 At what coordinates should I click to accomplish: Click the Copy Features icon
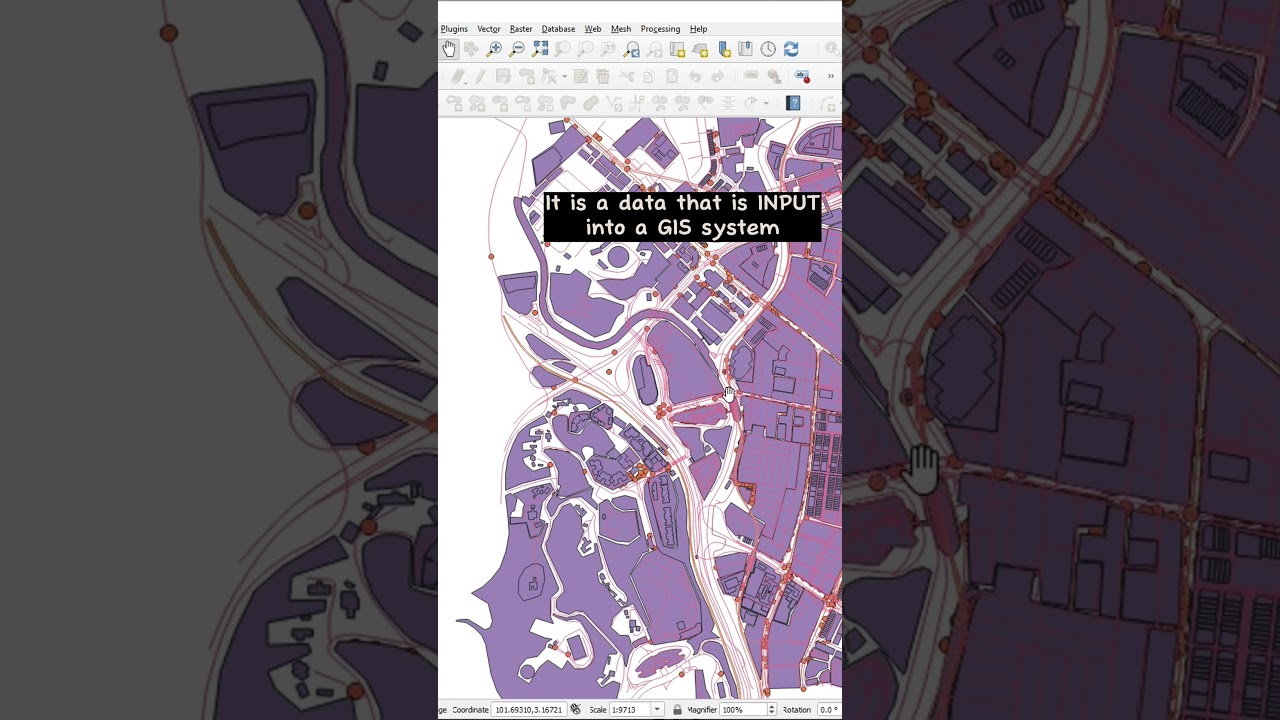pos(649,76)
